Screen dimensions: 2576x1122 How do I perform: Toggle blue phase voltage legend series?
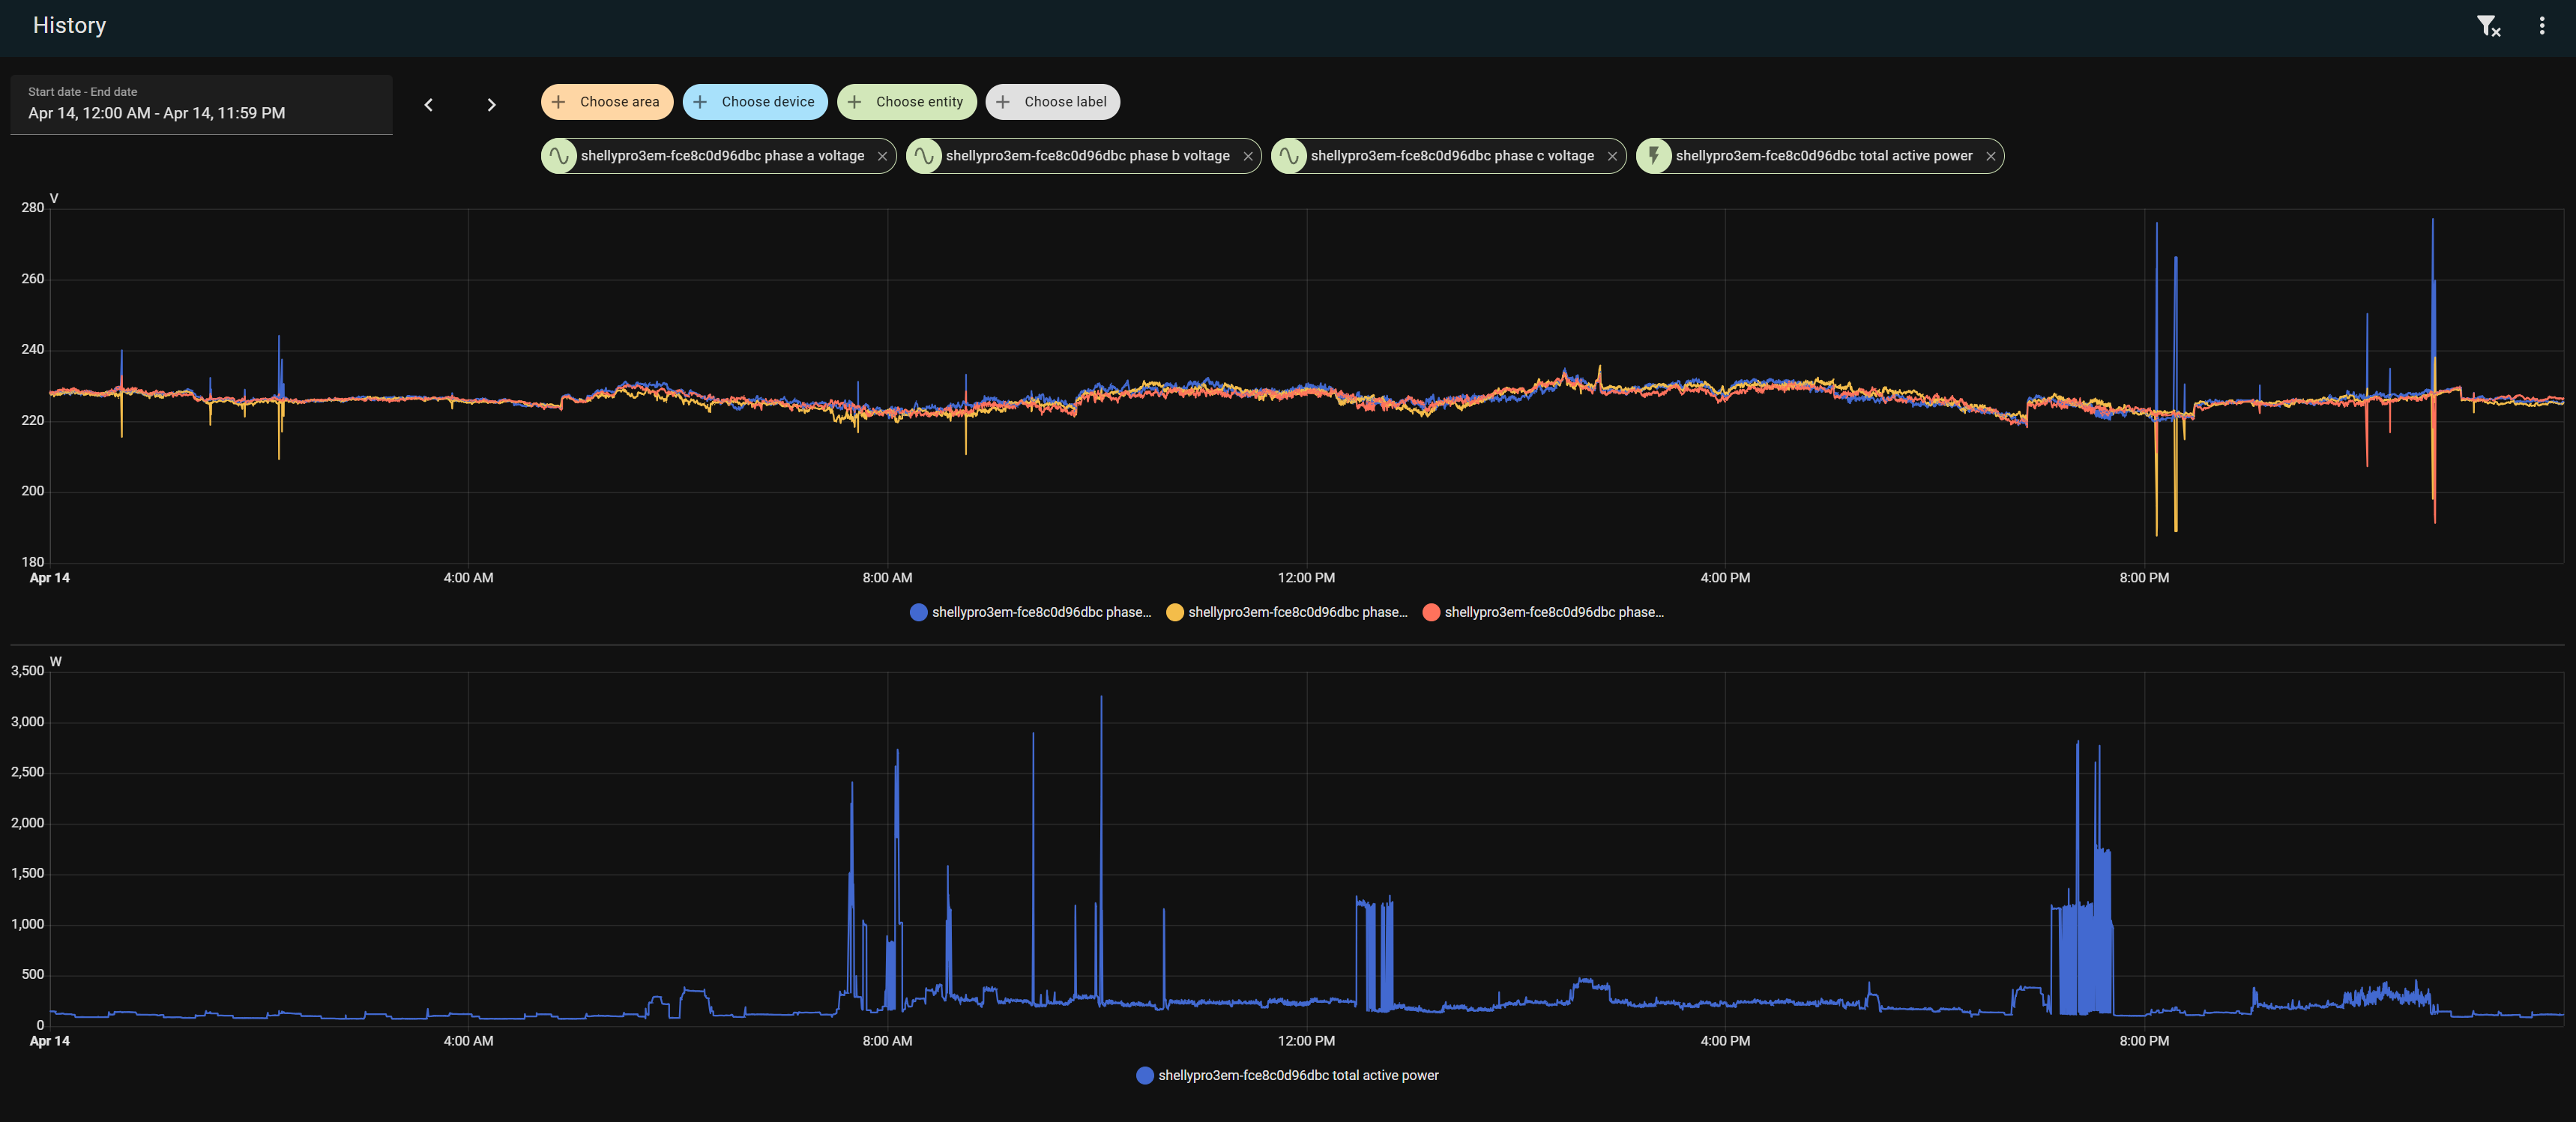tap(1031, 612)
